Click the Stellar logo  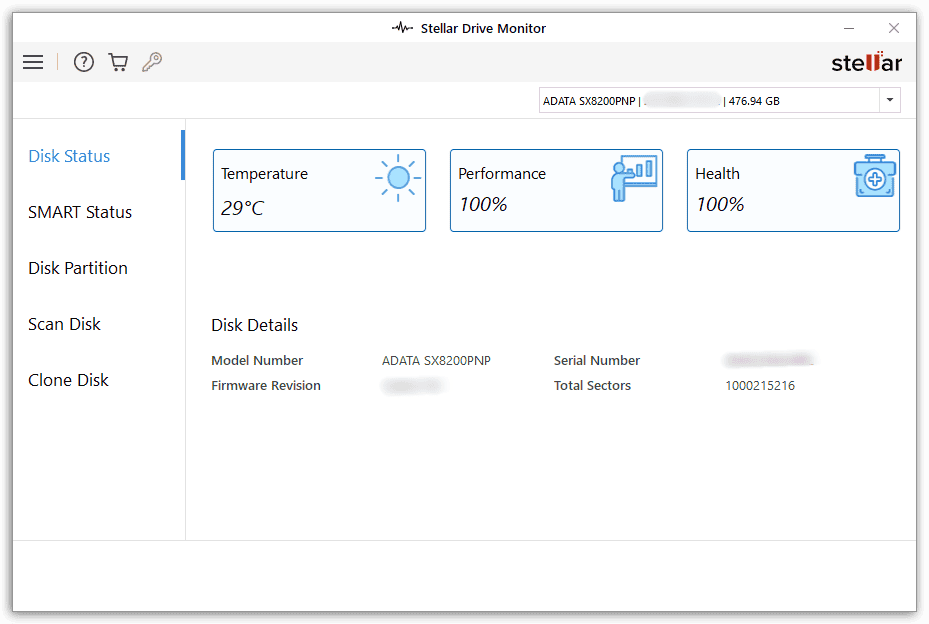[866, 62]
